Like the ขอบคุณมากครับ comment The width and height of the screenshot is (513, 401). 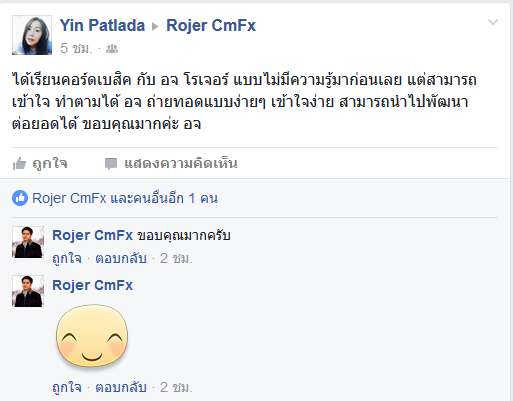point(67,258)
